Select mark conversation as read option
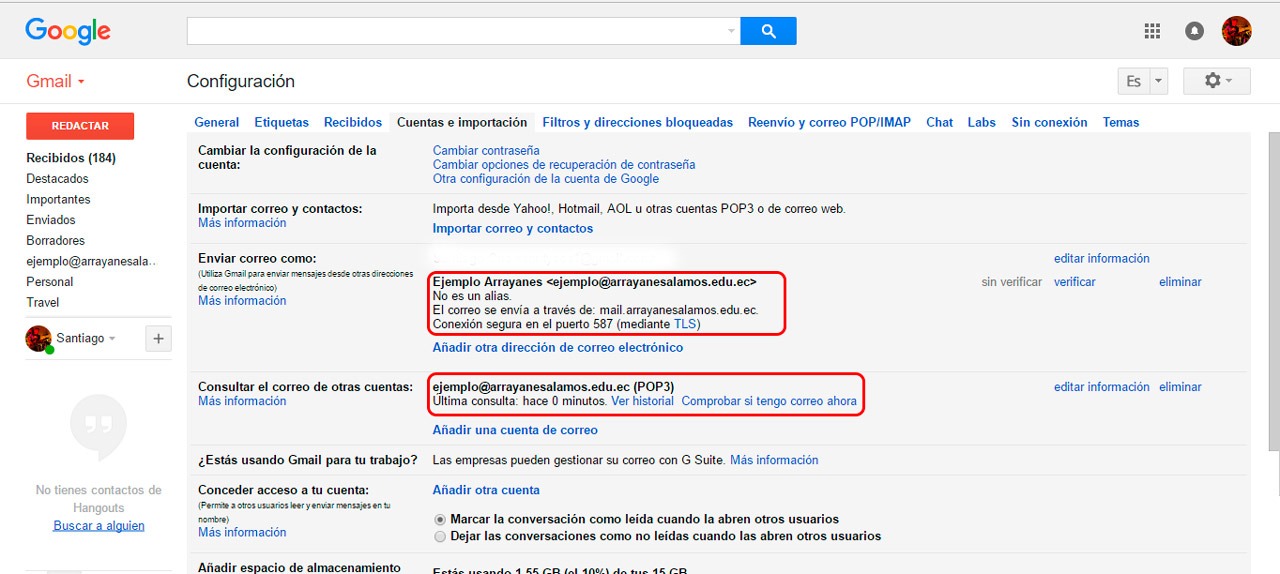 point(440,520)
